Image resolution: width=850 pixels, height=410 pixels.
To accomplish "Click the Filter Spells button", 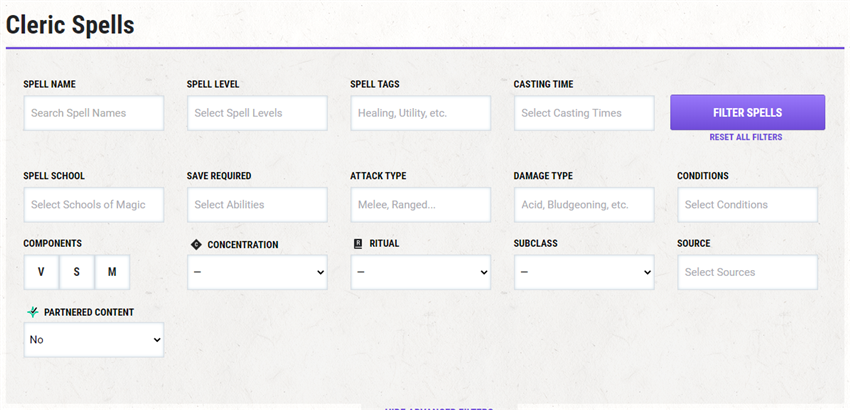I will [748, 113].
